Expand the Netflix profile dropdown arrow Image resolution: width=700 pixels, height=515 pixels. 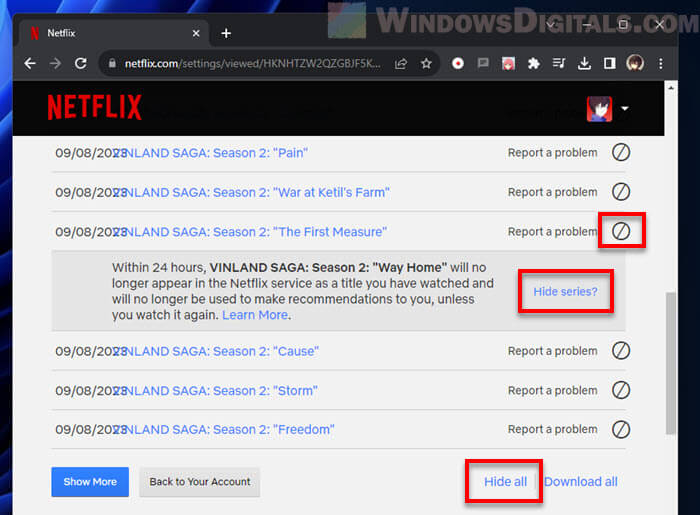coord(625,108)
